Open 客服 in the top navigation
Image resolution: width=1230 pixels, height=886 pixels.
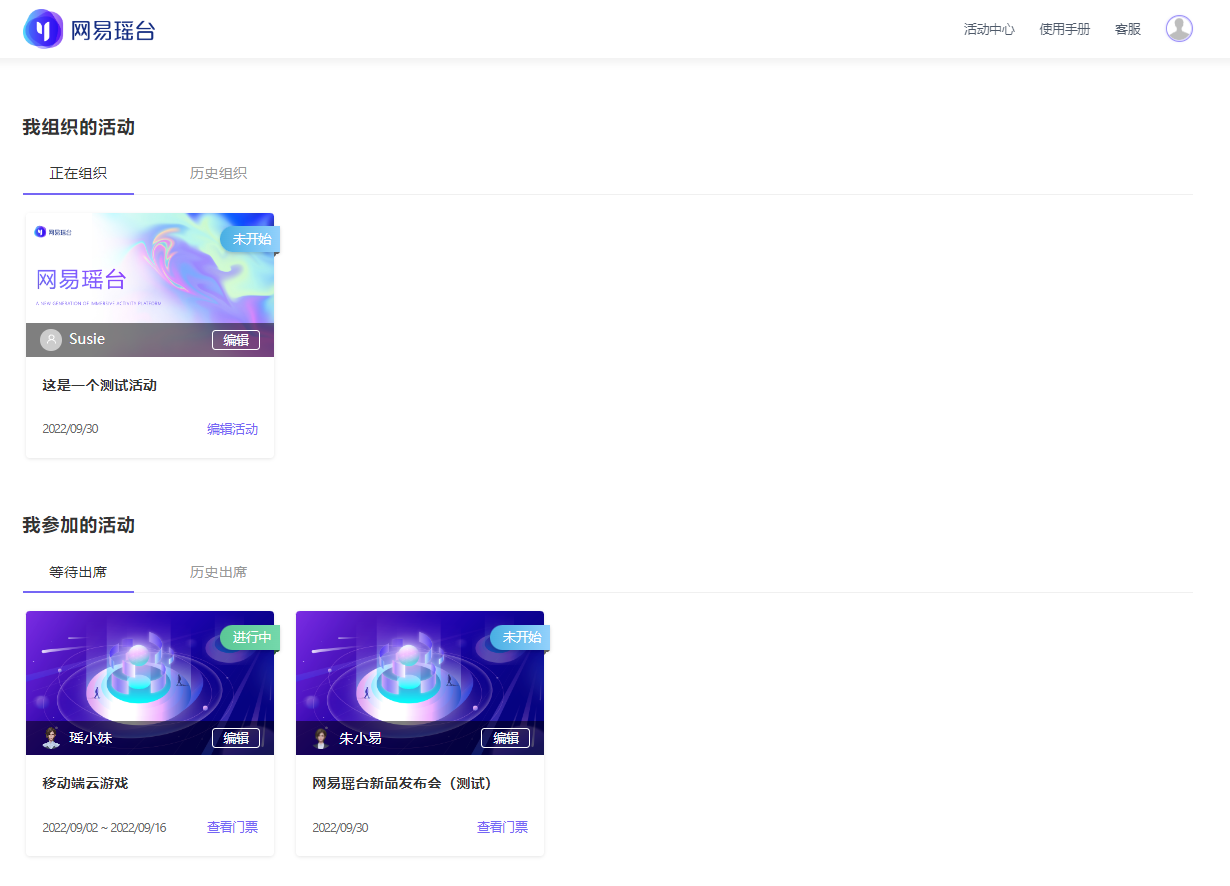1127,29
